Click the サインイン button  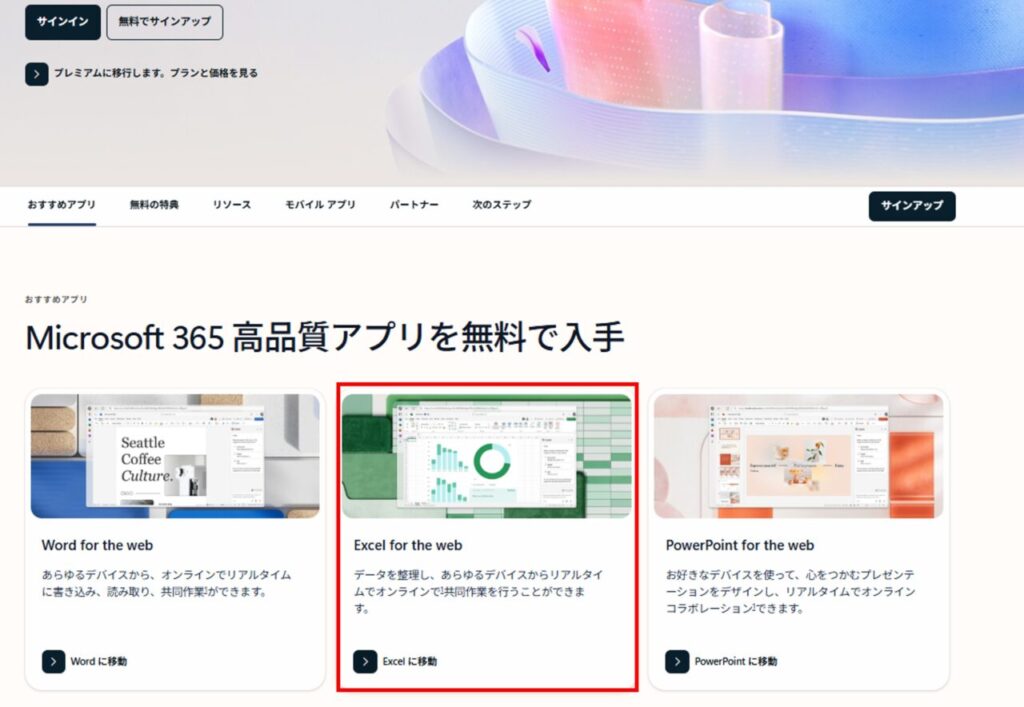coord(63,22)
